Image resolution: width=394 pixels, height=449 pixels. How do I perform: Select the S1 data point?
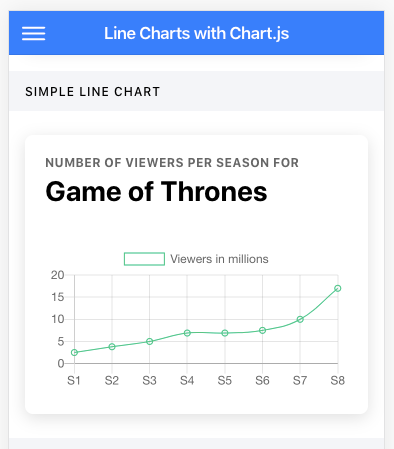[74, 352]
